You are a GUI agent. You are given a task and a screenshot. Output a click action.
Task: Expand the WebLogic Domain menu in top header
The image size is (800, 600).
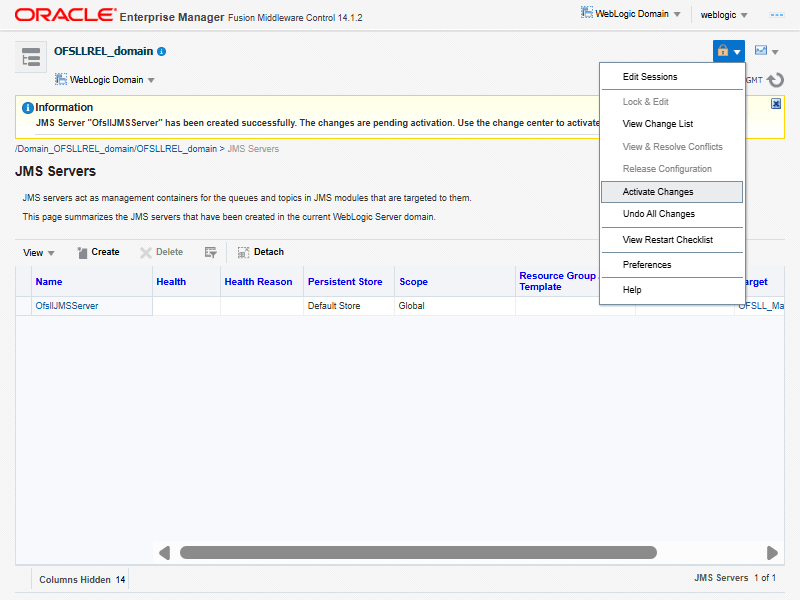(x=677, y=14)
